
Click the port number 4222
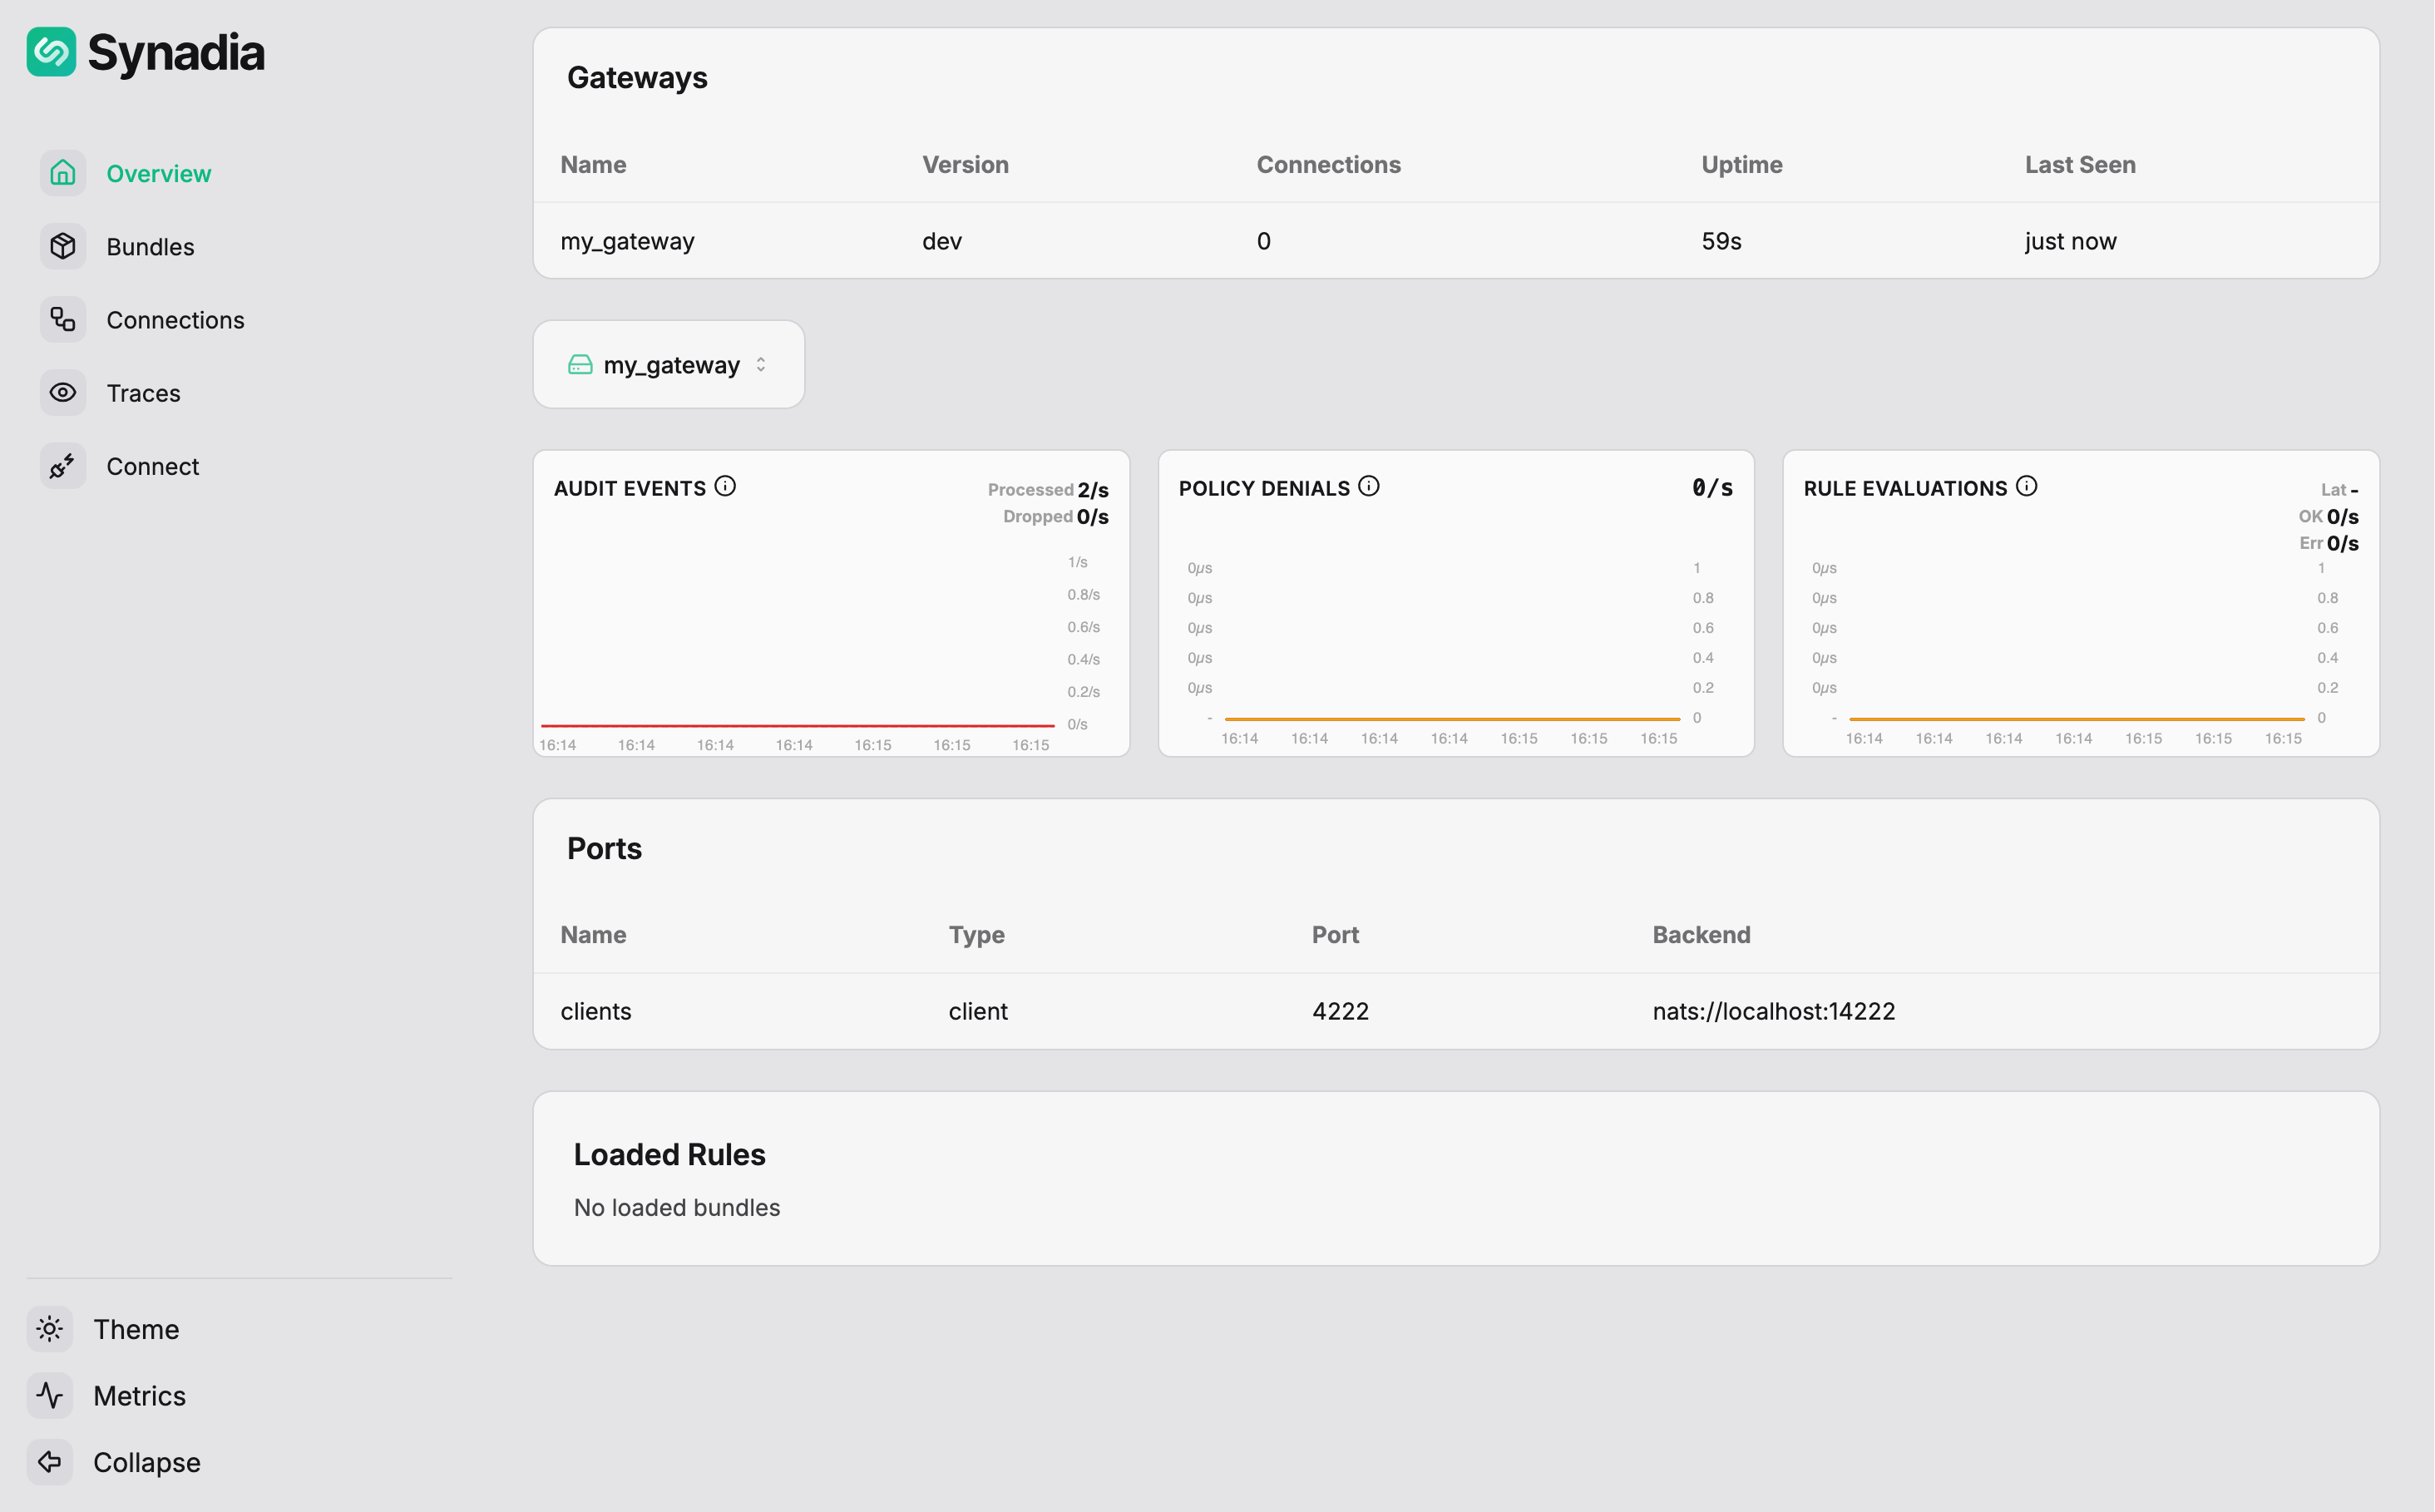(1341, 1012)
